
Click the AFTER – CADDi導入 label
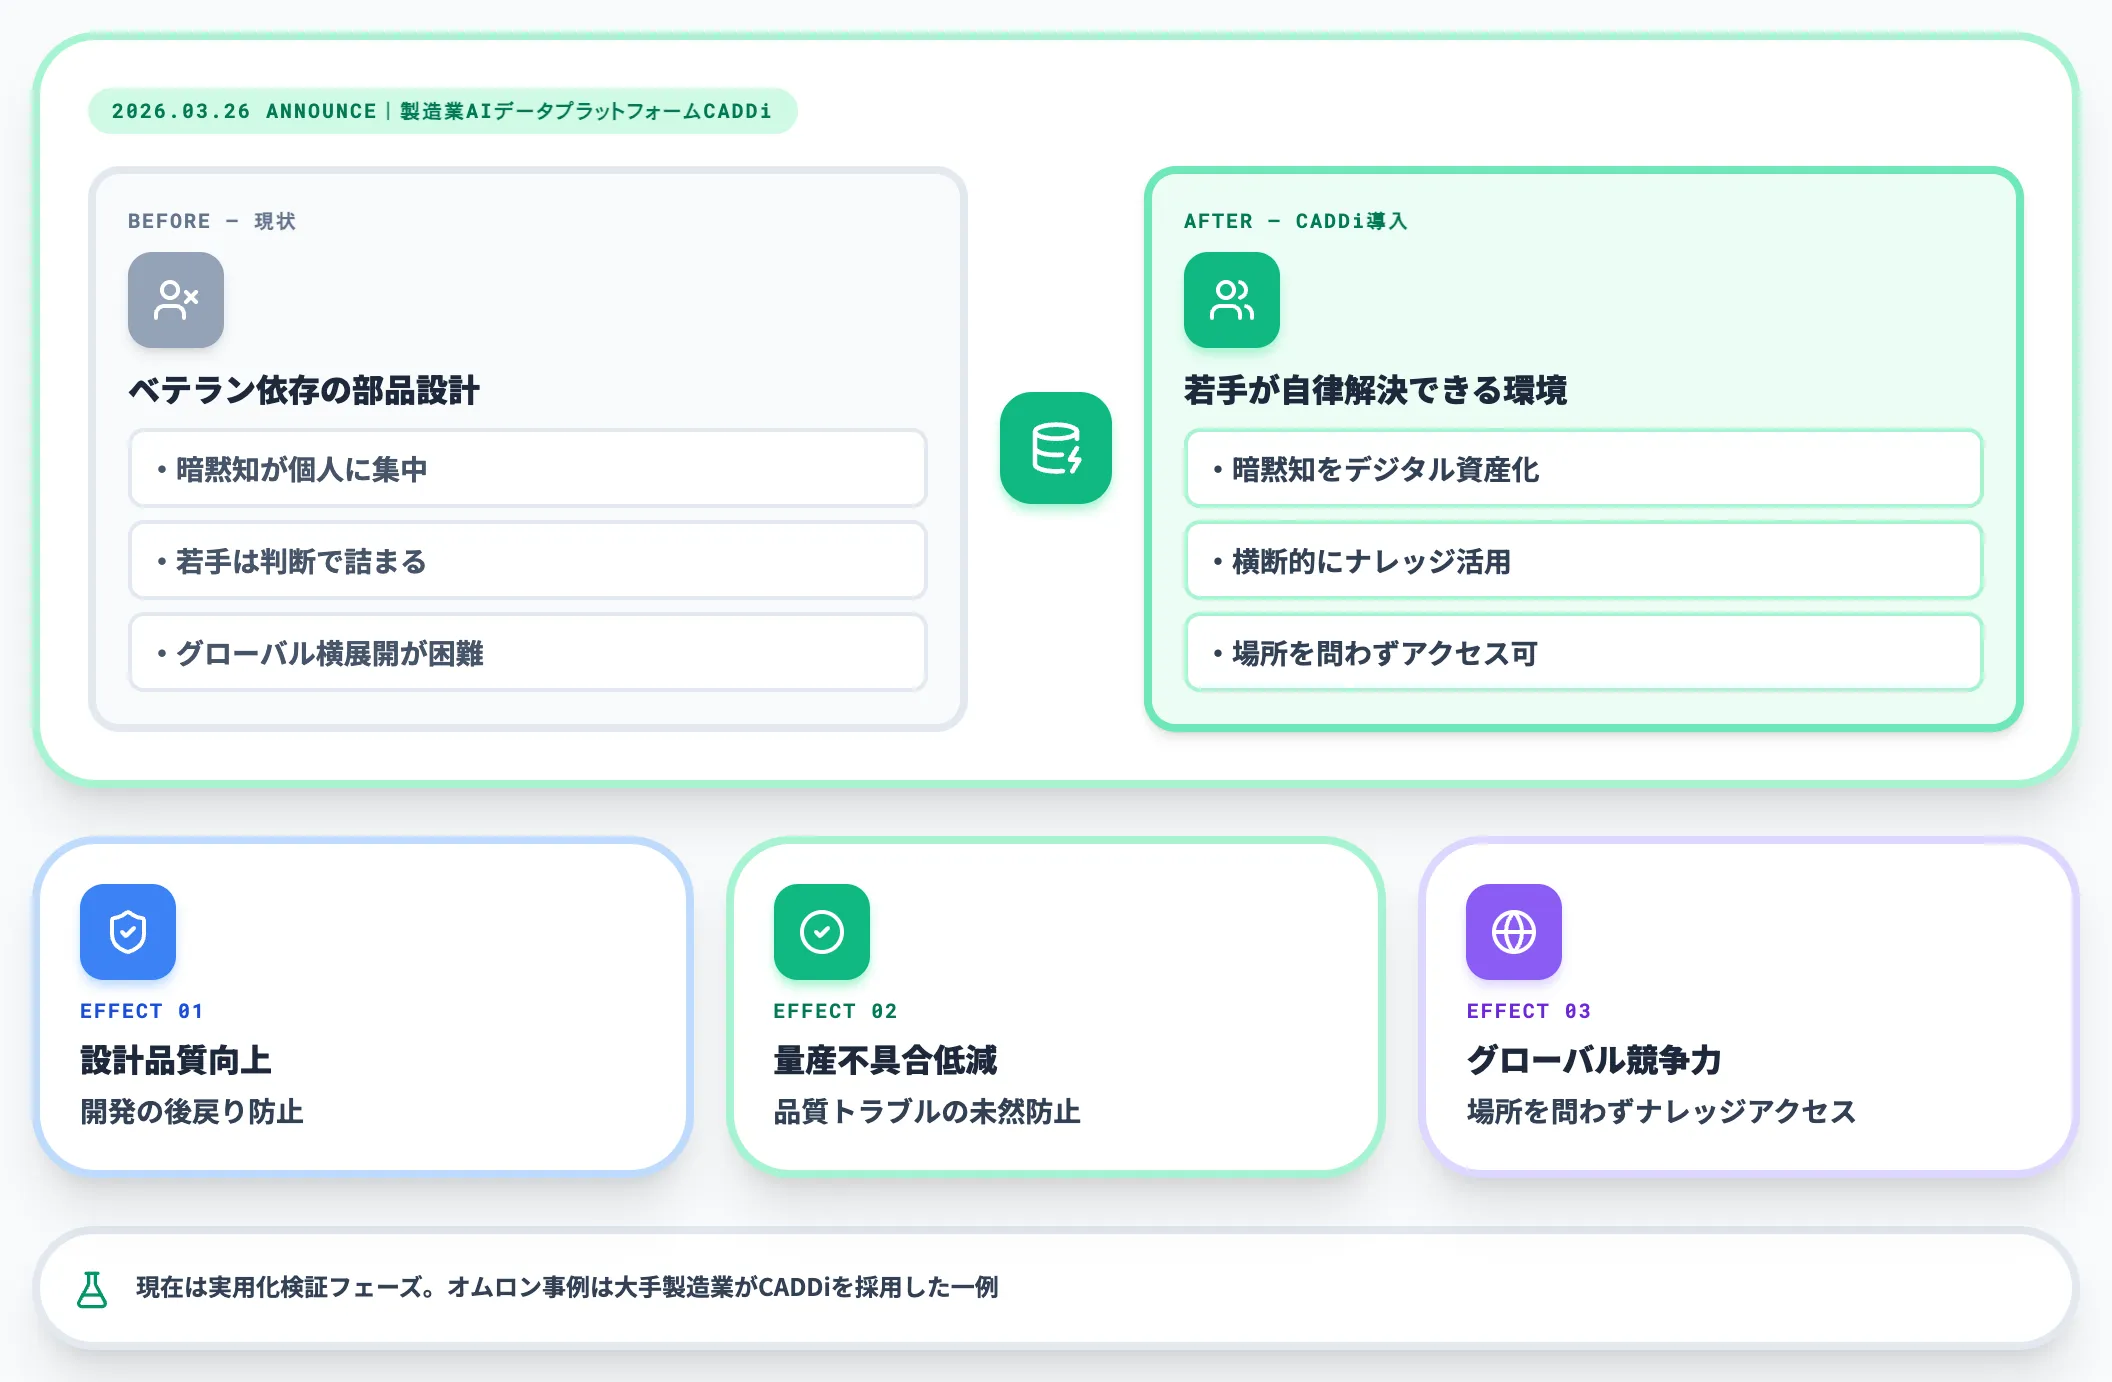(x=1296, y=221)
